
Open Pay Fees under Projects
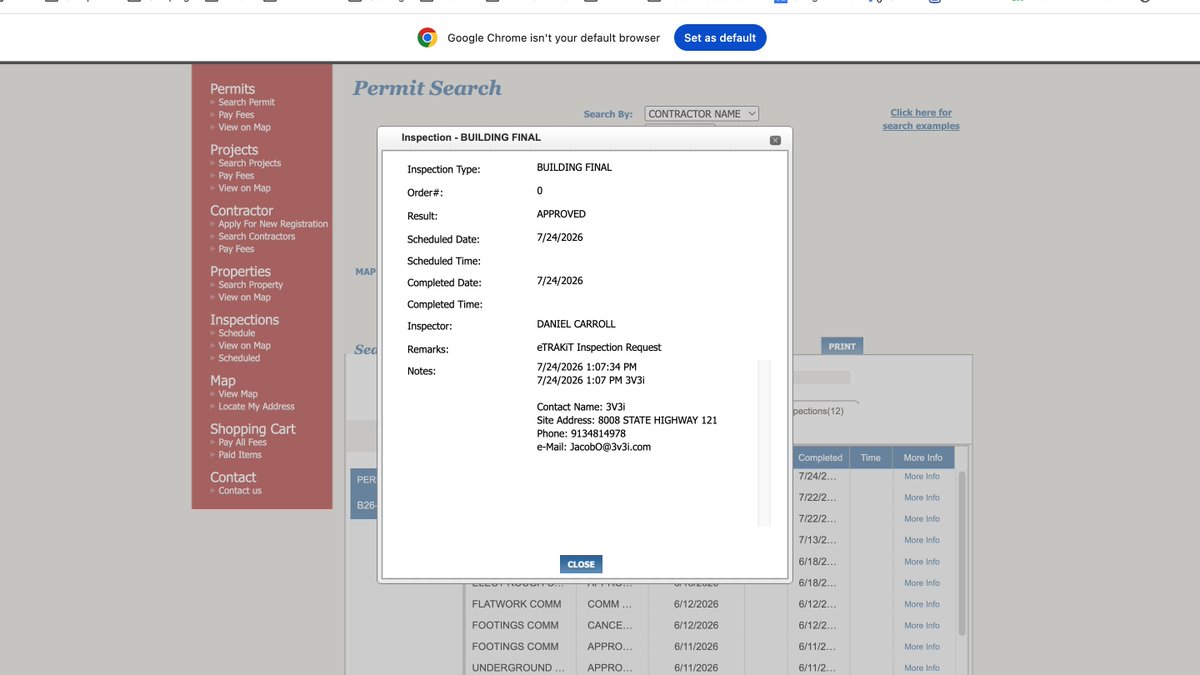tap(236, 176)
